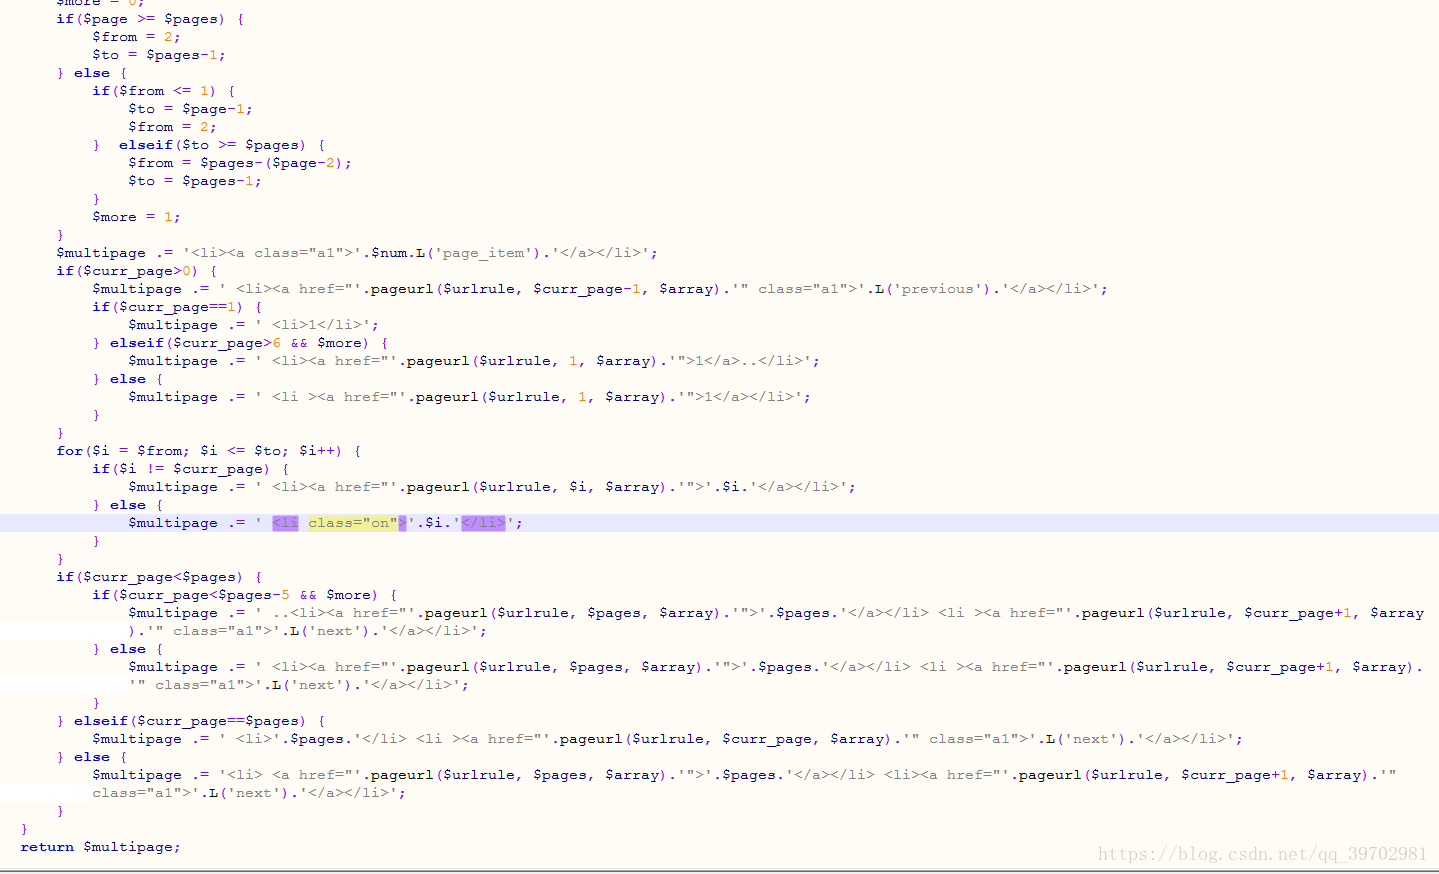Click the CSDN blog watermark link
This screenshot has width=1439, height=874.
click(1262, 854)
